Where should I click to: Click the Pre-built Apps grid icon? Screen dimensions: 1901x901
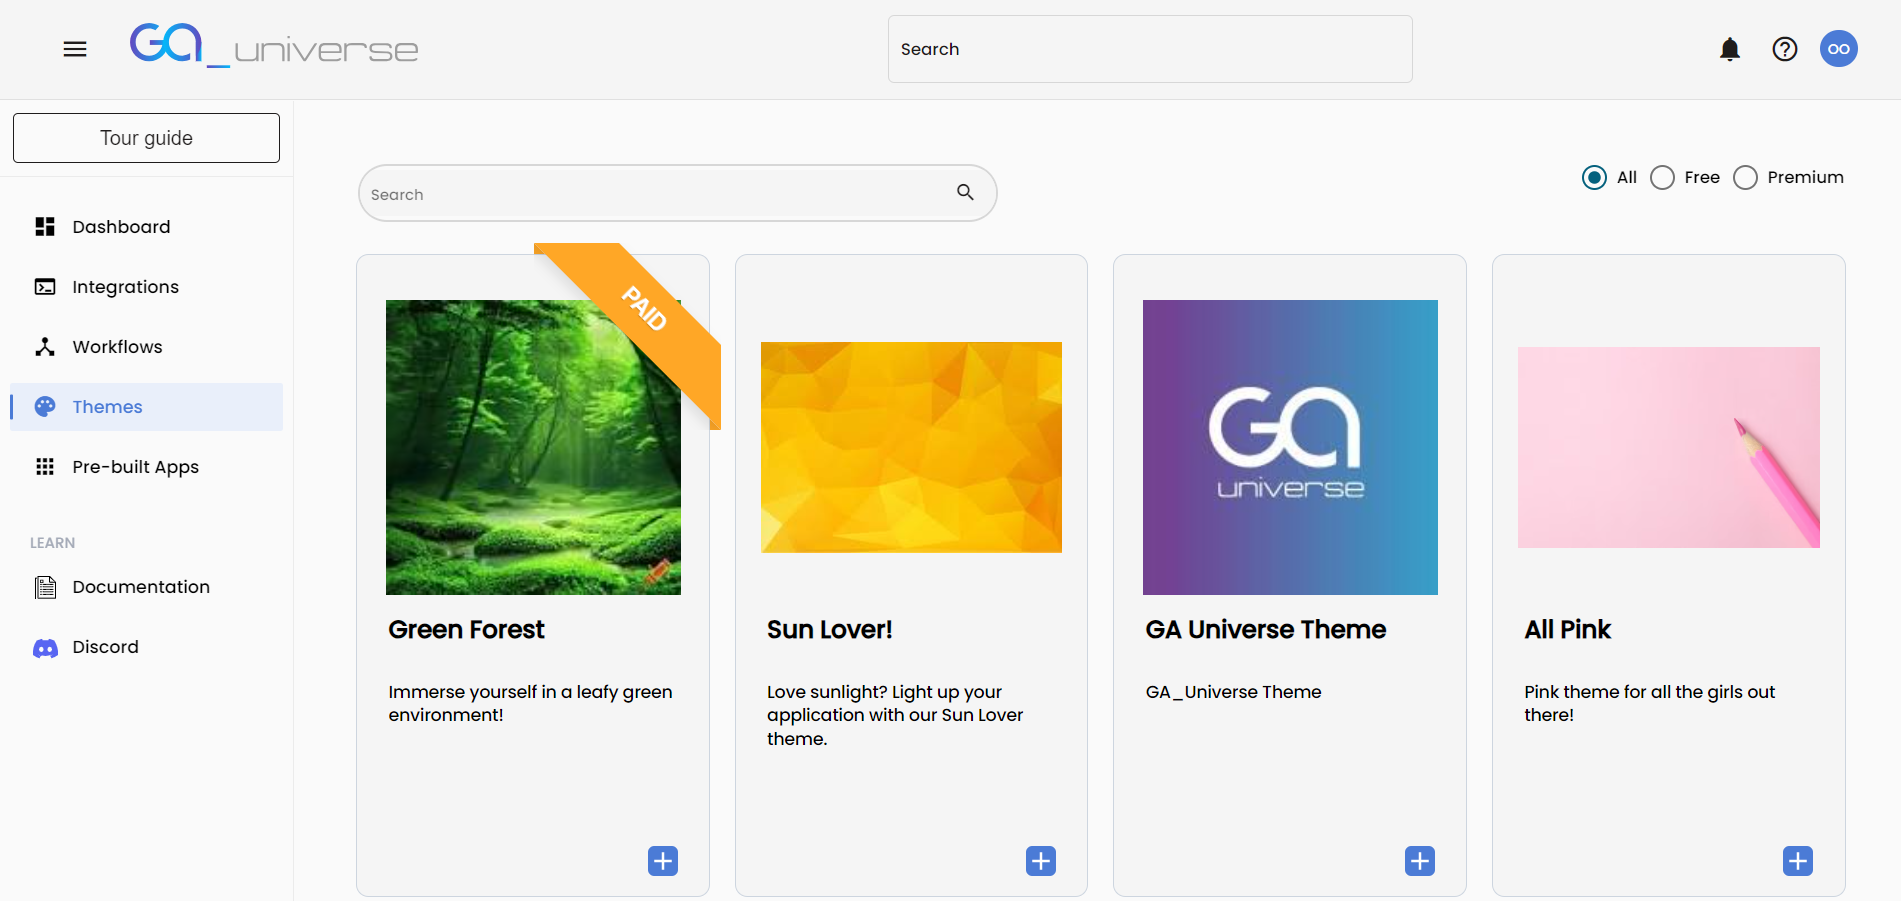click(x=45, y=467)
